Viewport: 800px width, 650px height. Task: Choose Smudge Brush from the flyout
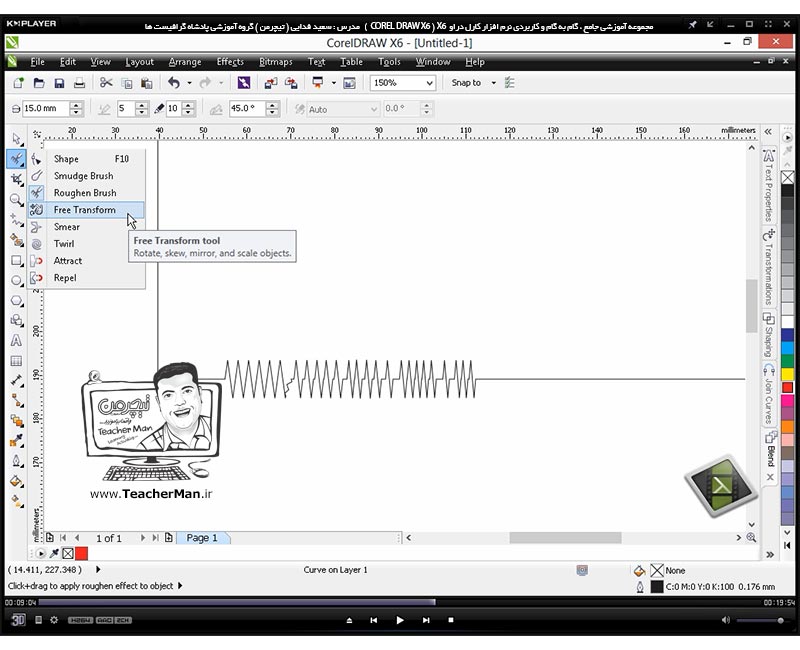86,176
